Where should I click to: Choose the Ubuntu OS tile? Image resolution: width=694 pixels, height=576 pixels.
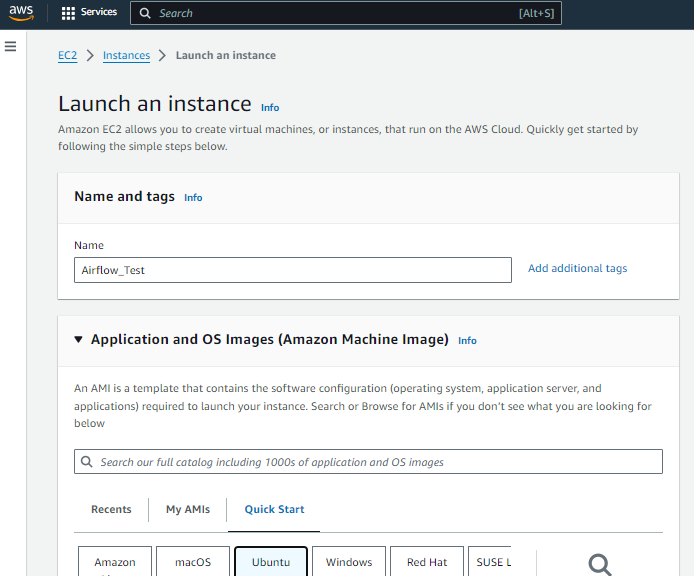(271, 562)
